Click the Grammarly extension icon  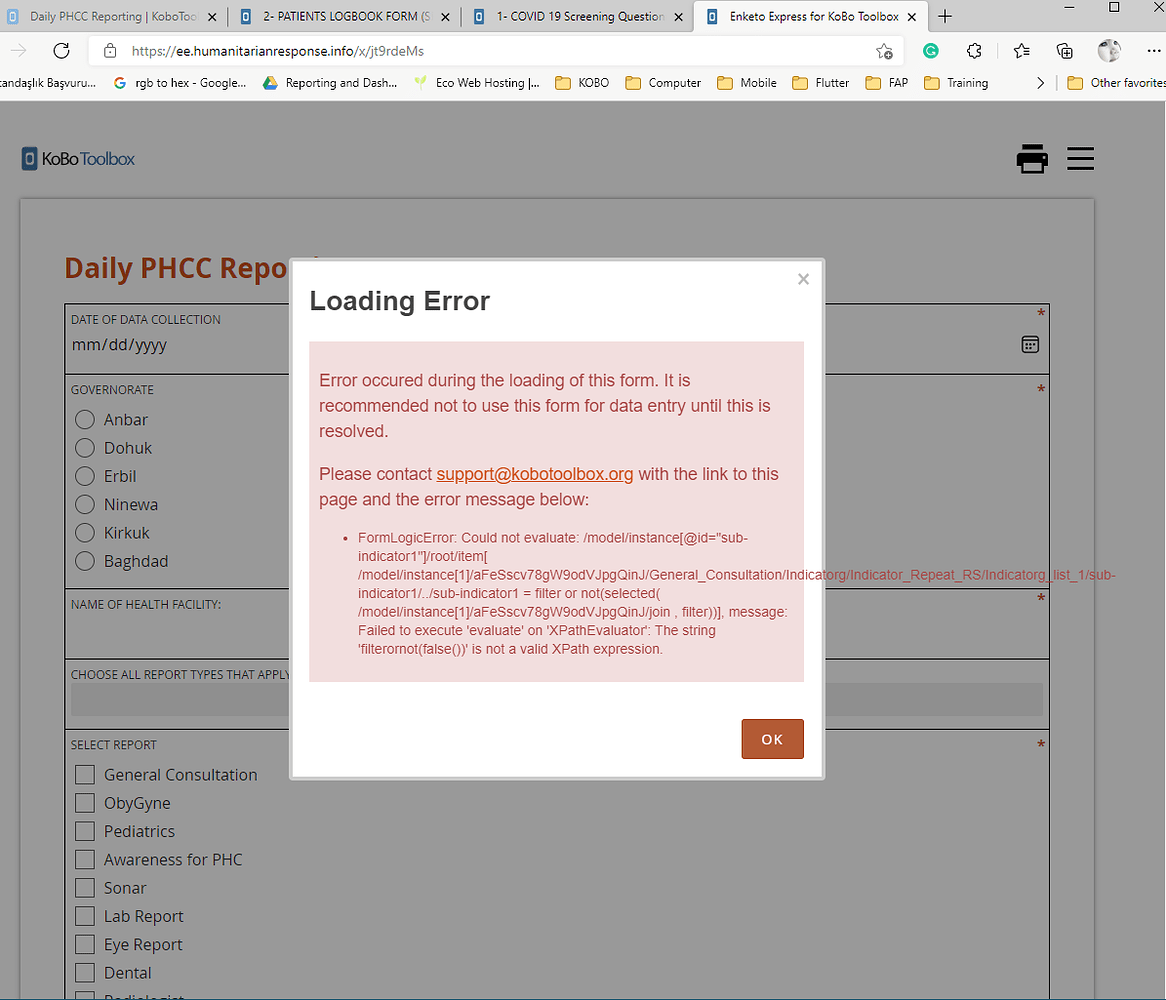pyautogui.click(x=930, y=51)
